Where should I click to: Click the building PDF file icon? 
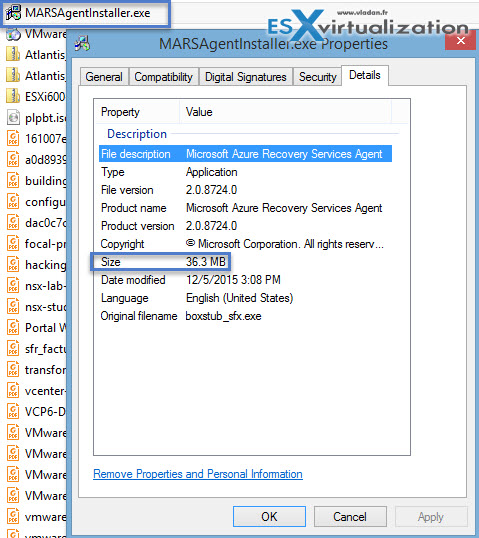(x=13, y=181)
